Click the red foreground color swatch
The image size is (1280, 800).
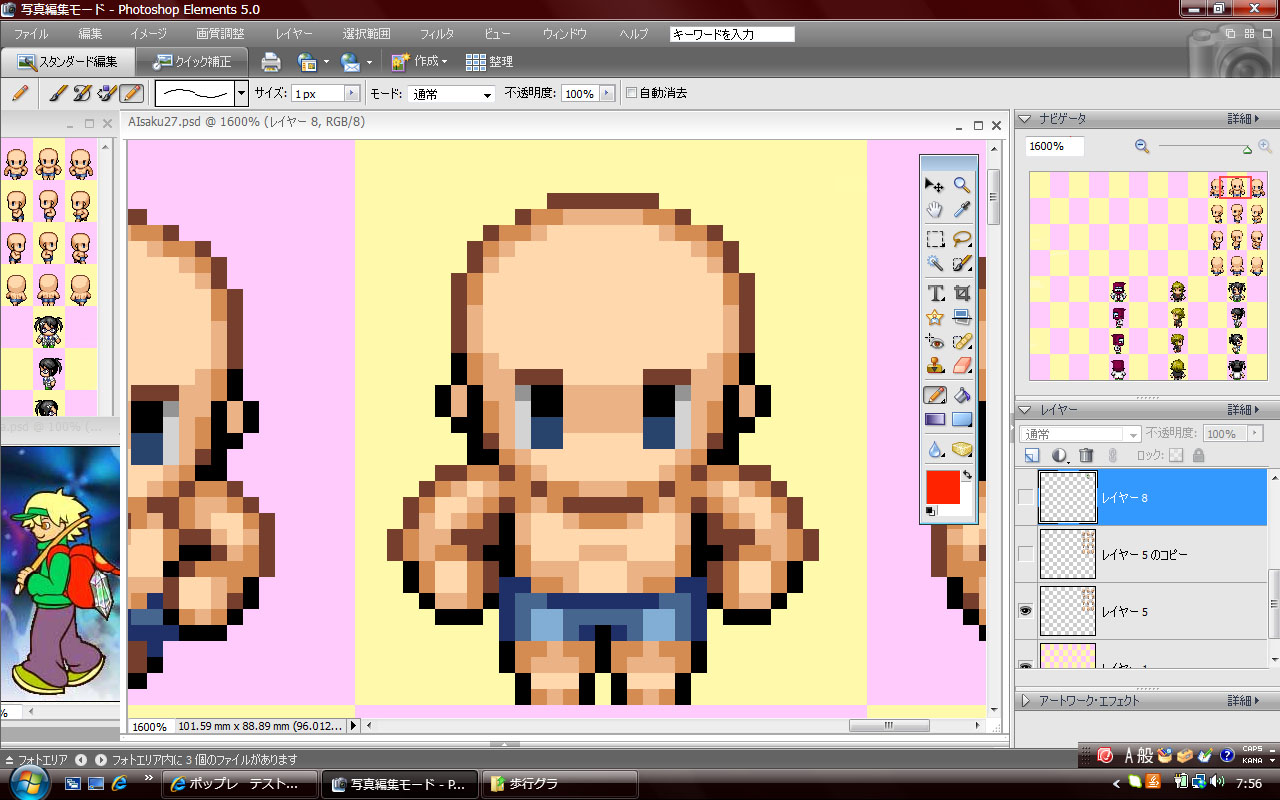point(942,487)
